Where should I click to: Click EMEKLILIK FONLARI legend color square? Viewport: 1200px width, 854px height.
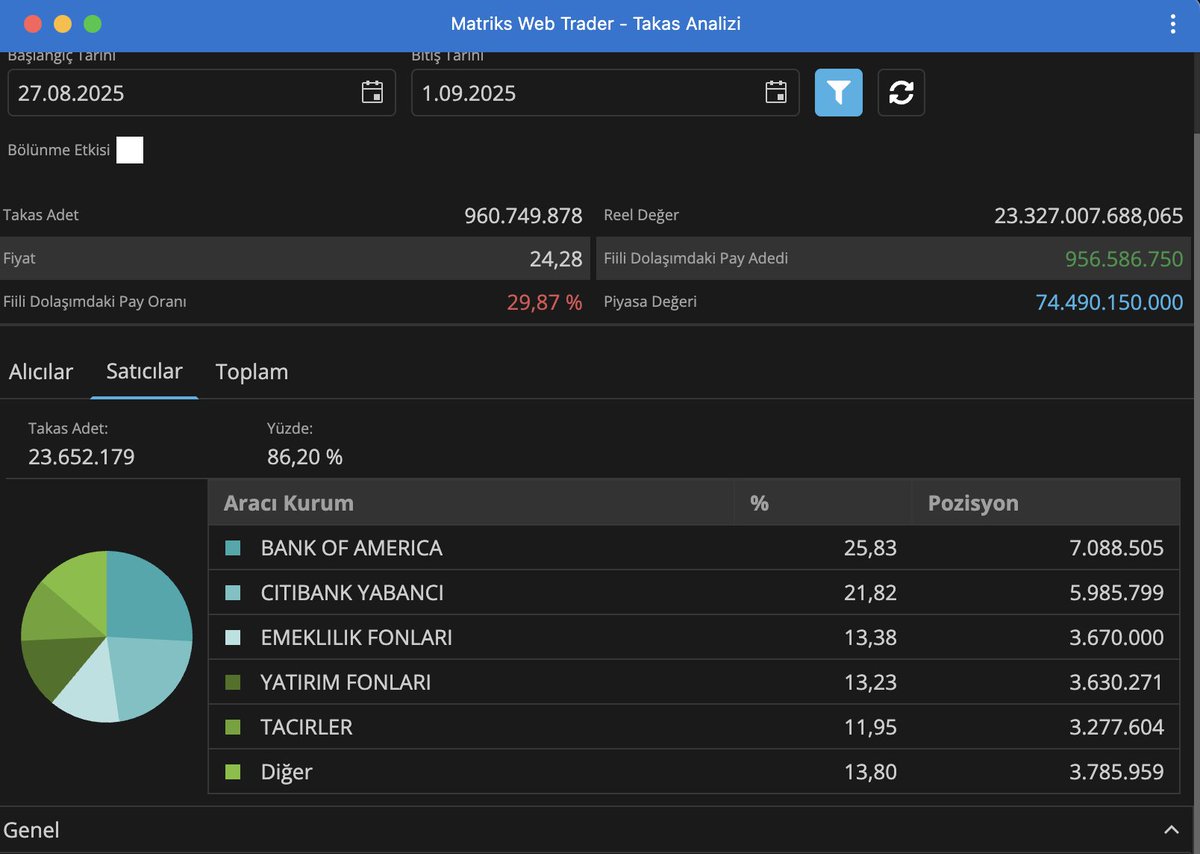pos(233,637)
